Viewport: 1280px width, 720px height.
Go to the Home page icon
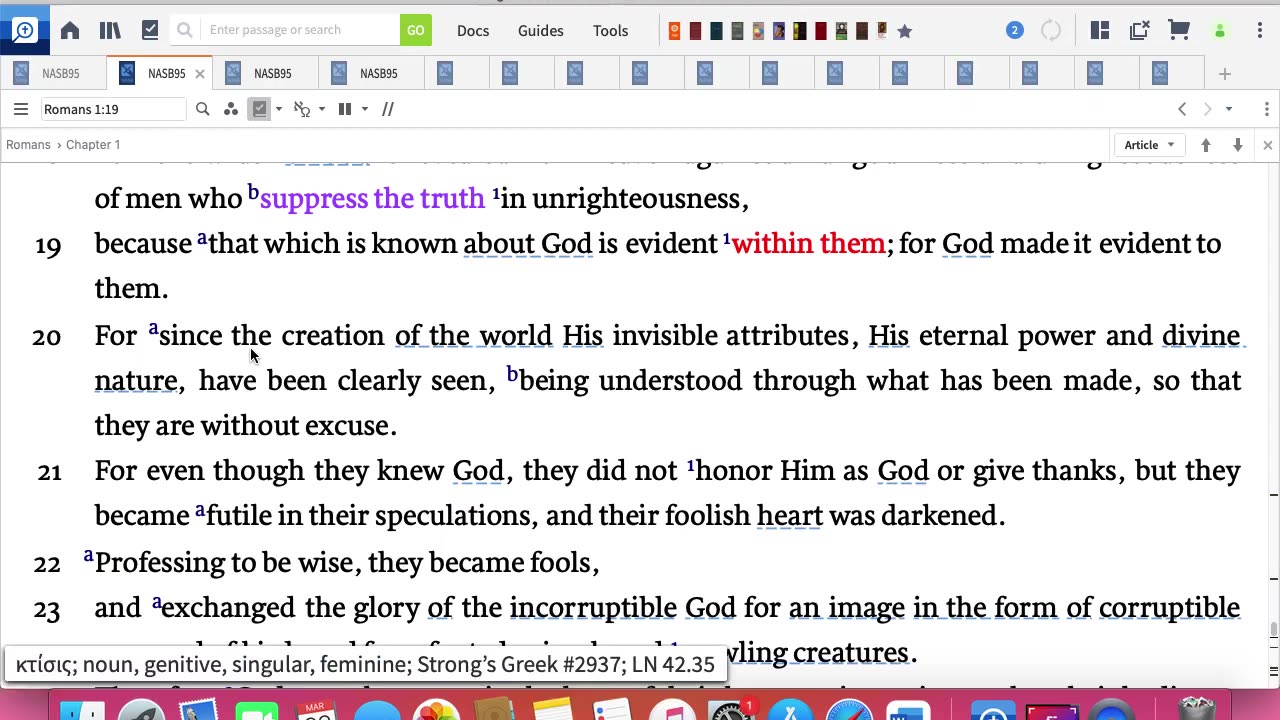pos(70,30)
